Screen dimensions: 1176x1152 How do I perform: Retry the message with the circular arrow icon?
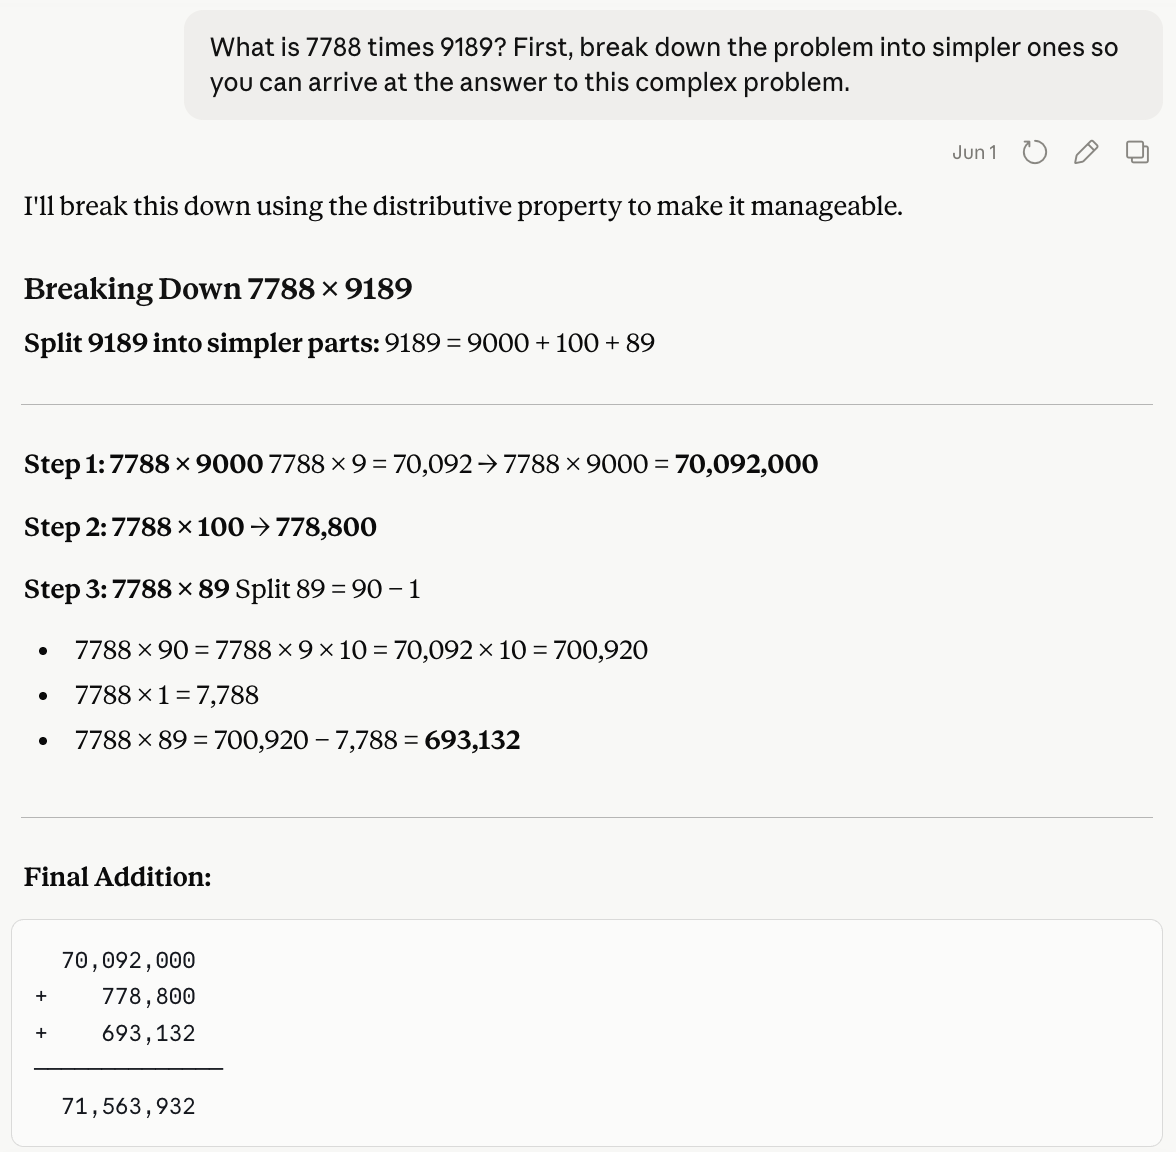coord(1034,152)
